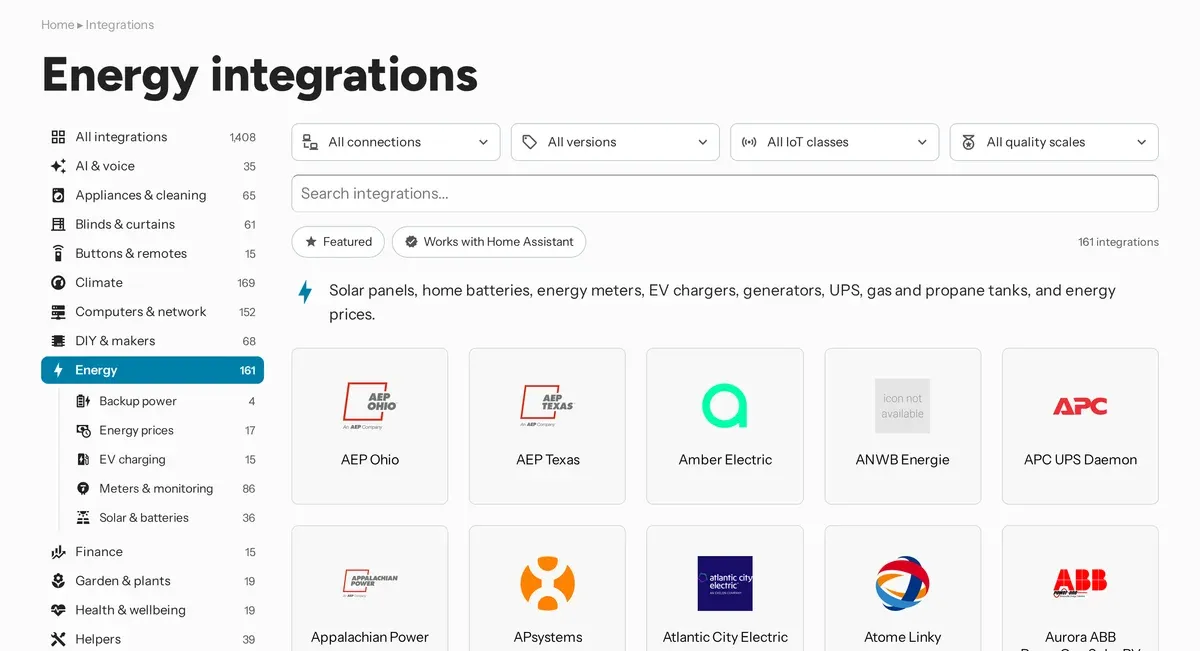Click the EV charging station icon

83,459
